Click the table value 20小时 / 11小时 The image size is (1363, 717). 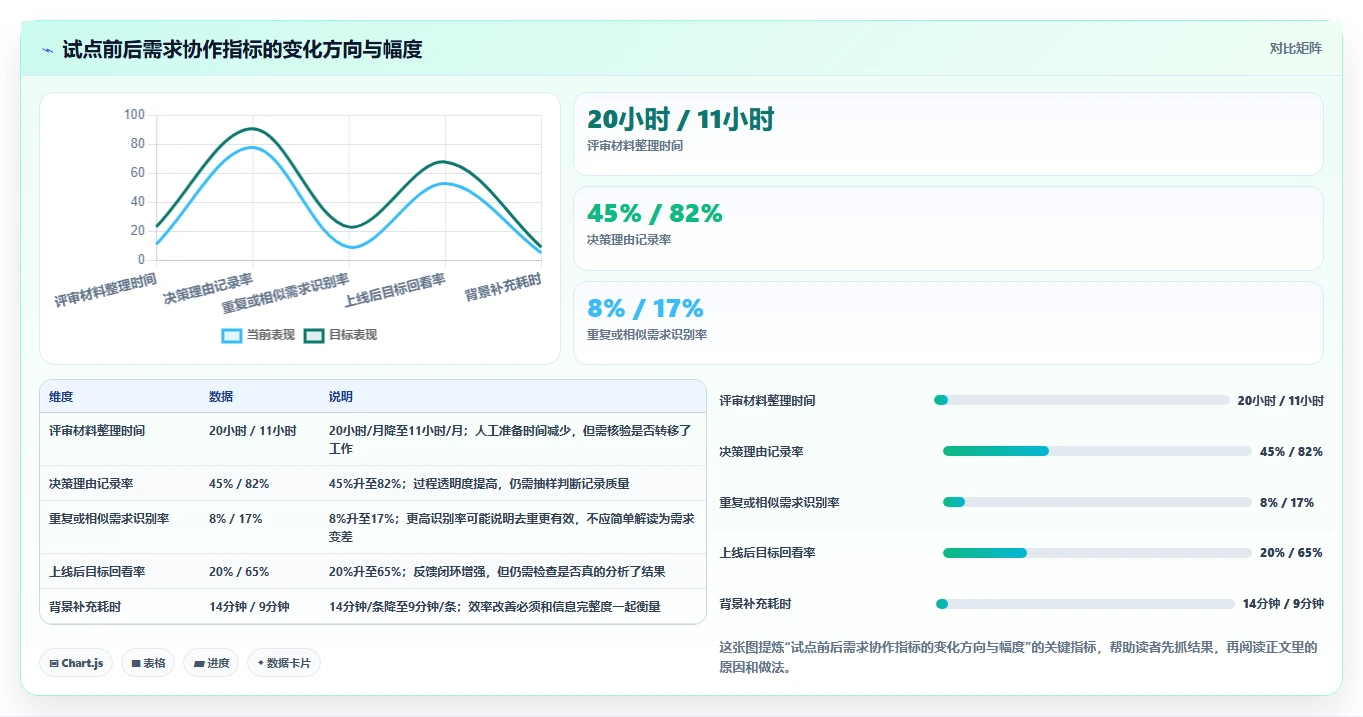253,431
